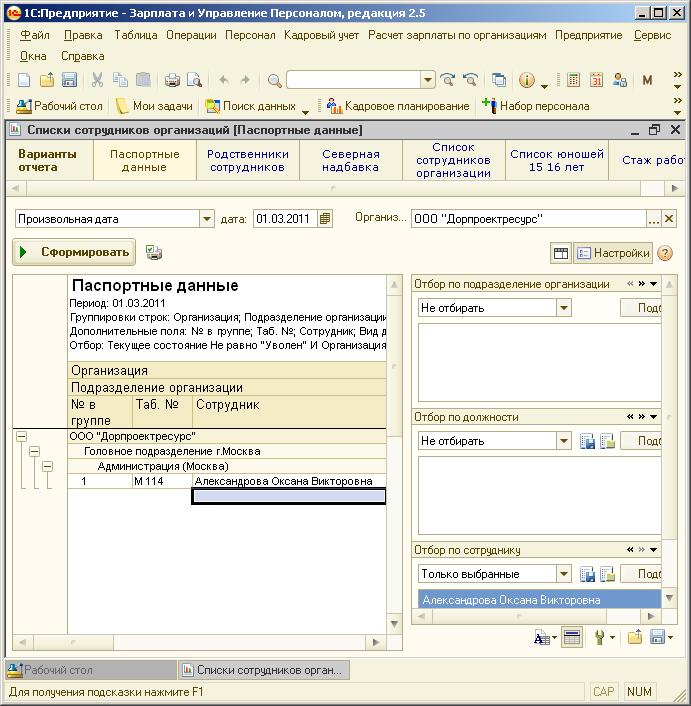Open the calendar icon in the toolbar
The height and width of the screenshot is (706, 691).
pos(596,80)
